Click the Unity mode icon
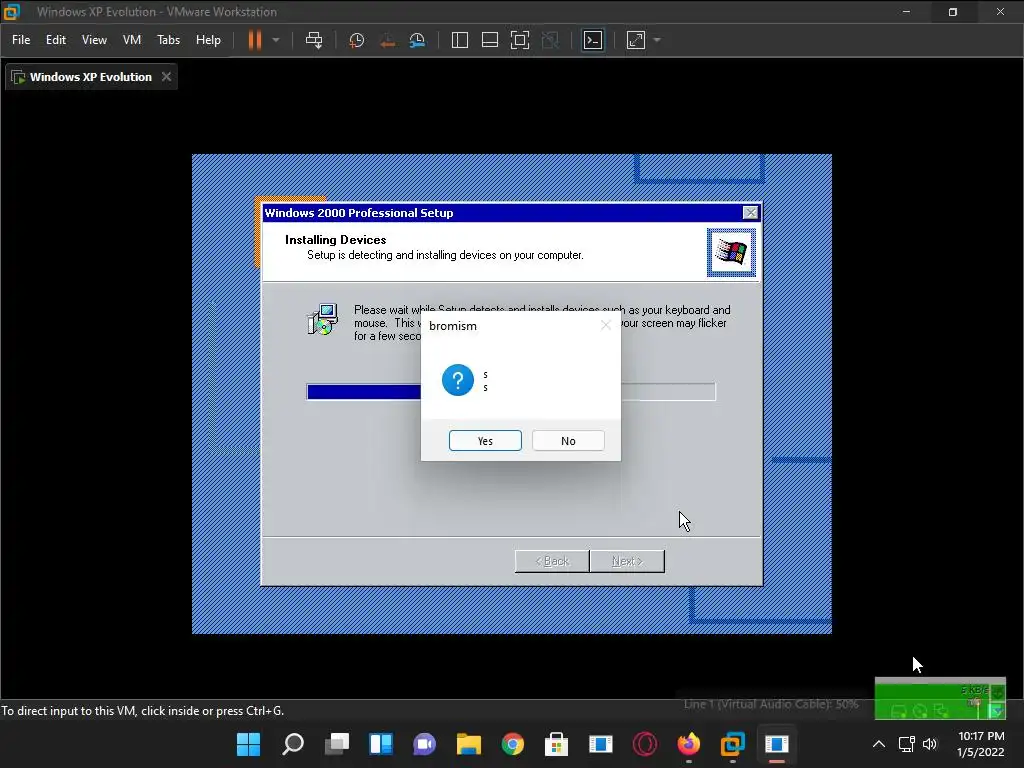This screenshot has height=768, width=1024. [551, 40]
